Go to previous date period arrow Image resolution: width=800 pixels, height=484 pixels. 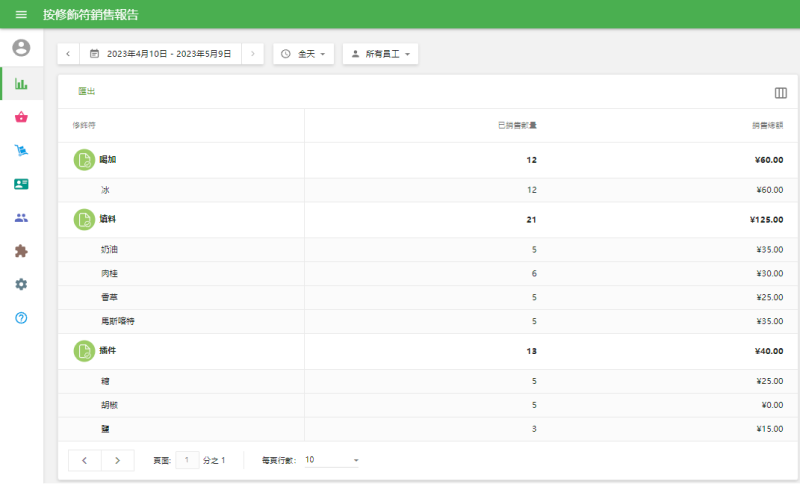69,53
